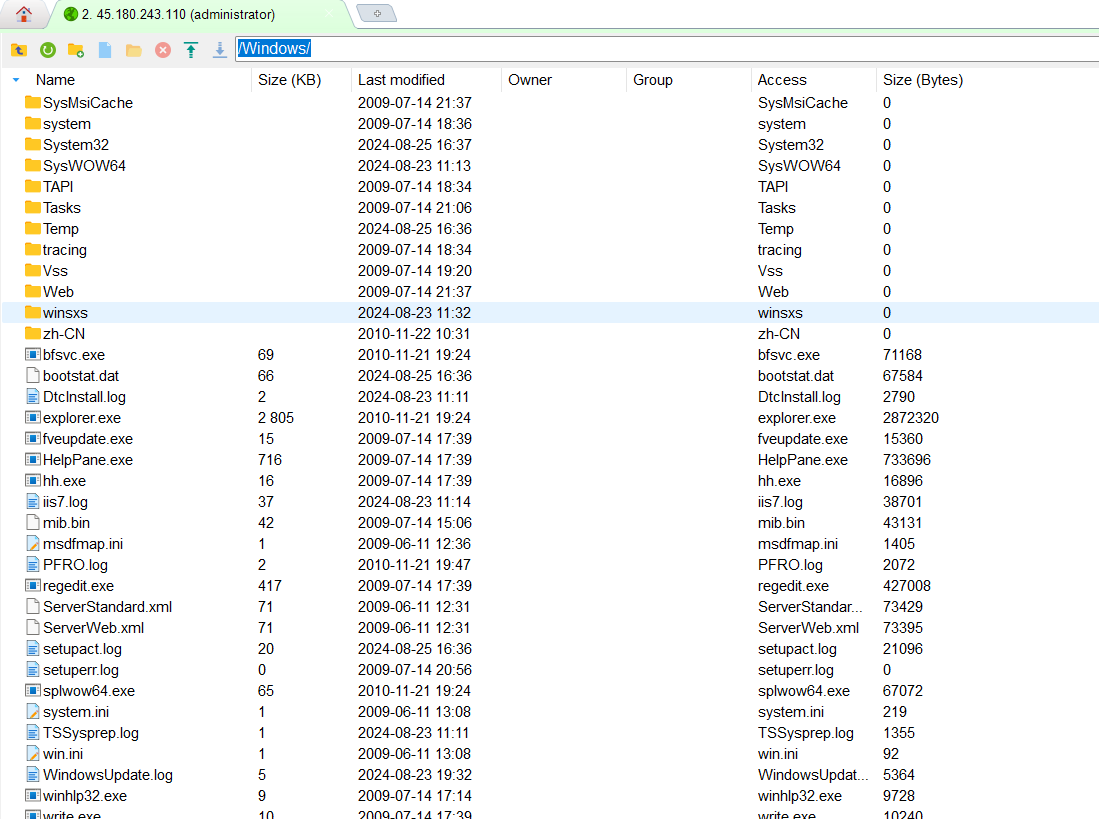Sort the list by the Name column header
The image size is (1099, 819).
55,80
